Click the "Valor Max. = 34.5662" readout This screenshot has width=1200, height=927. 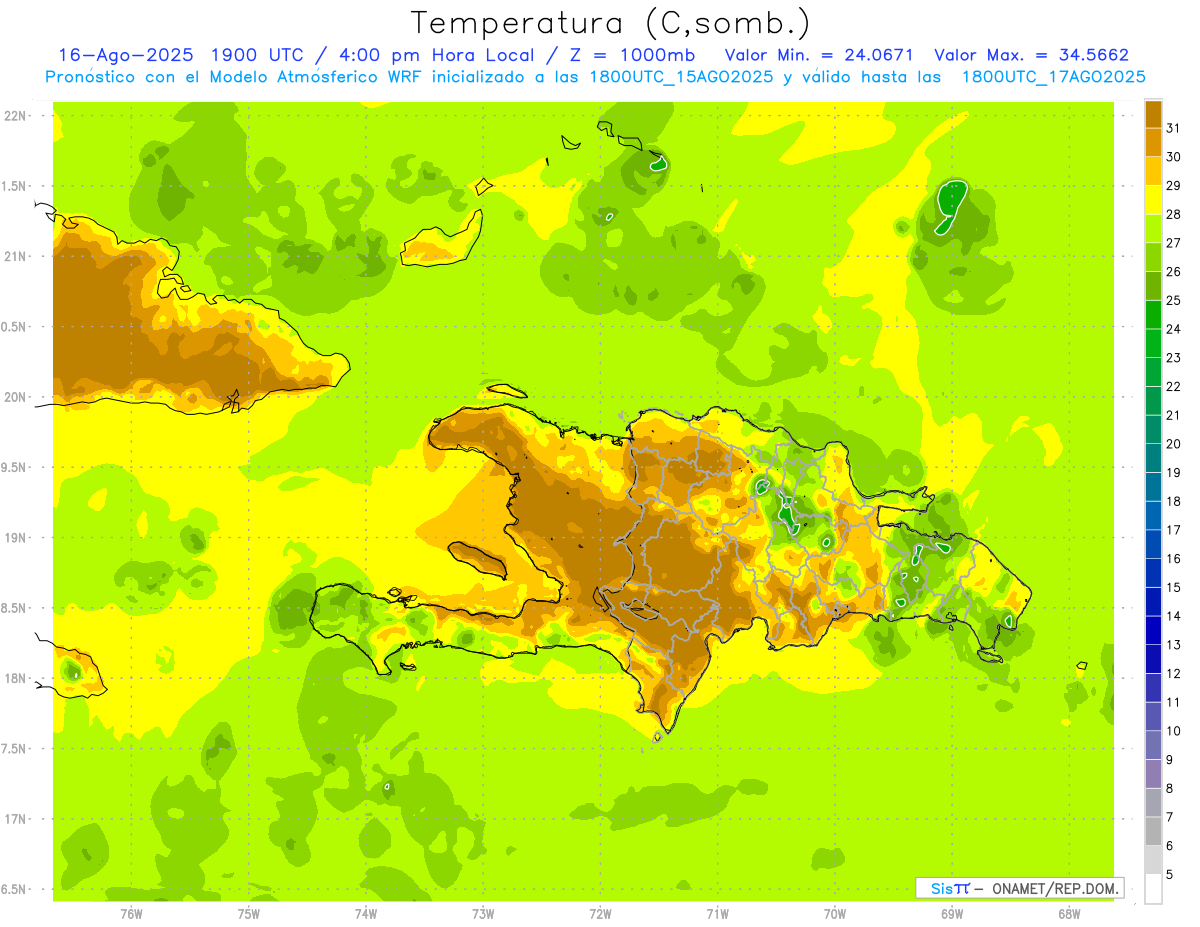1031,55
